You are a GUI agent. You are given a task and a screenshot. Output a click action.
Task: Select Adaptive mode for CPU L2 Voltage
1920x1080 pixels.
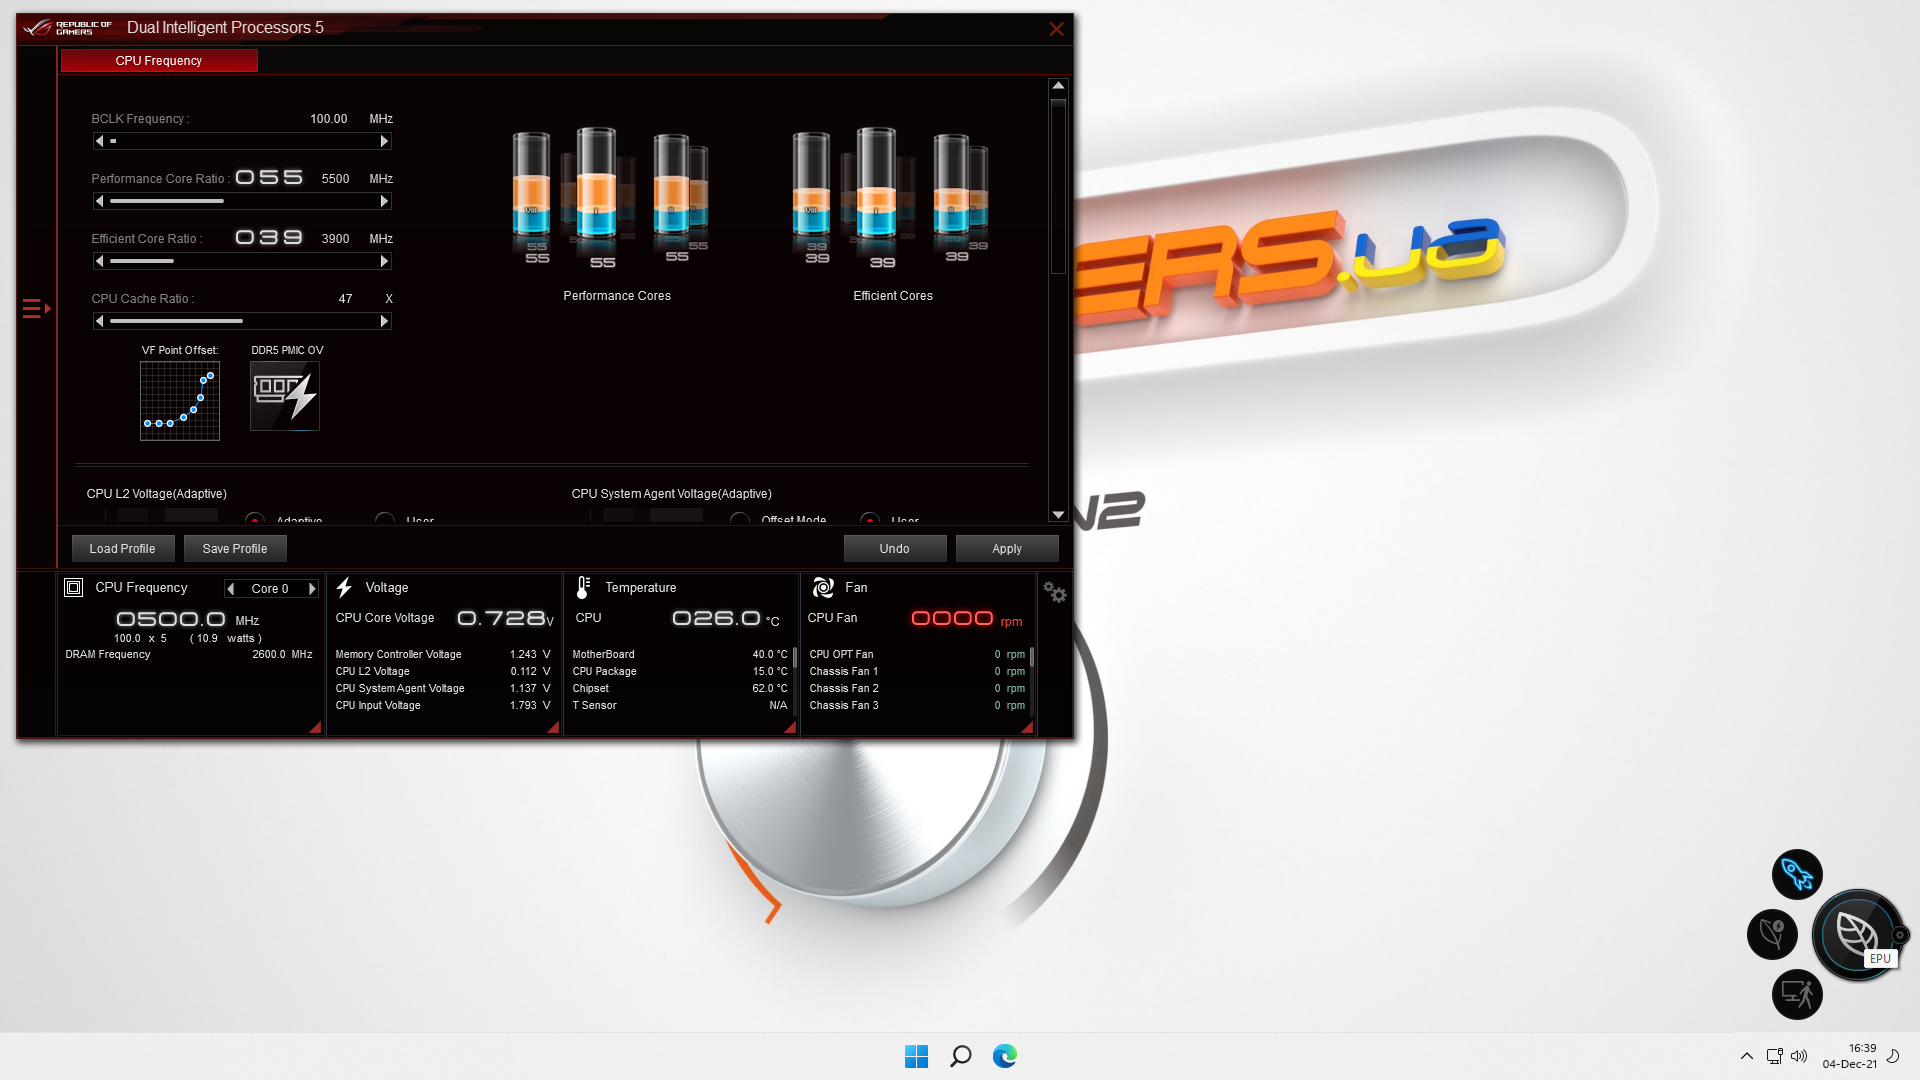click(x=255, y=520)
